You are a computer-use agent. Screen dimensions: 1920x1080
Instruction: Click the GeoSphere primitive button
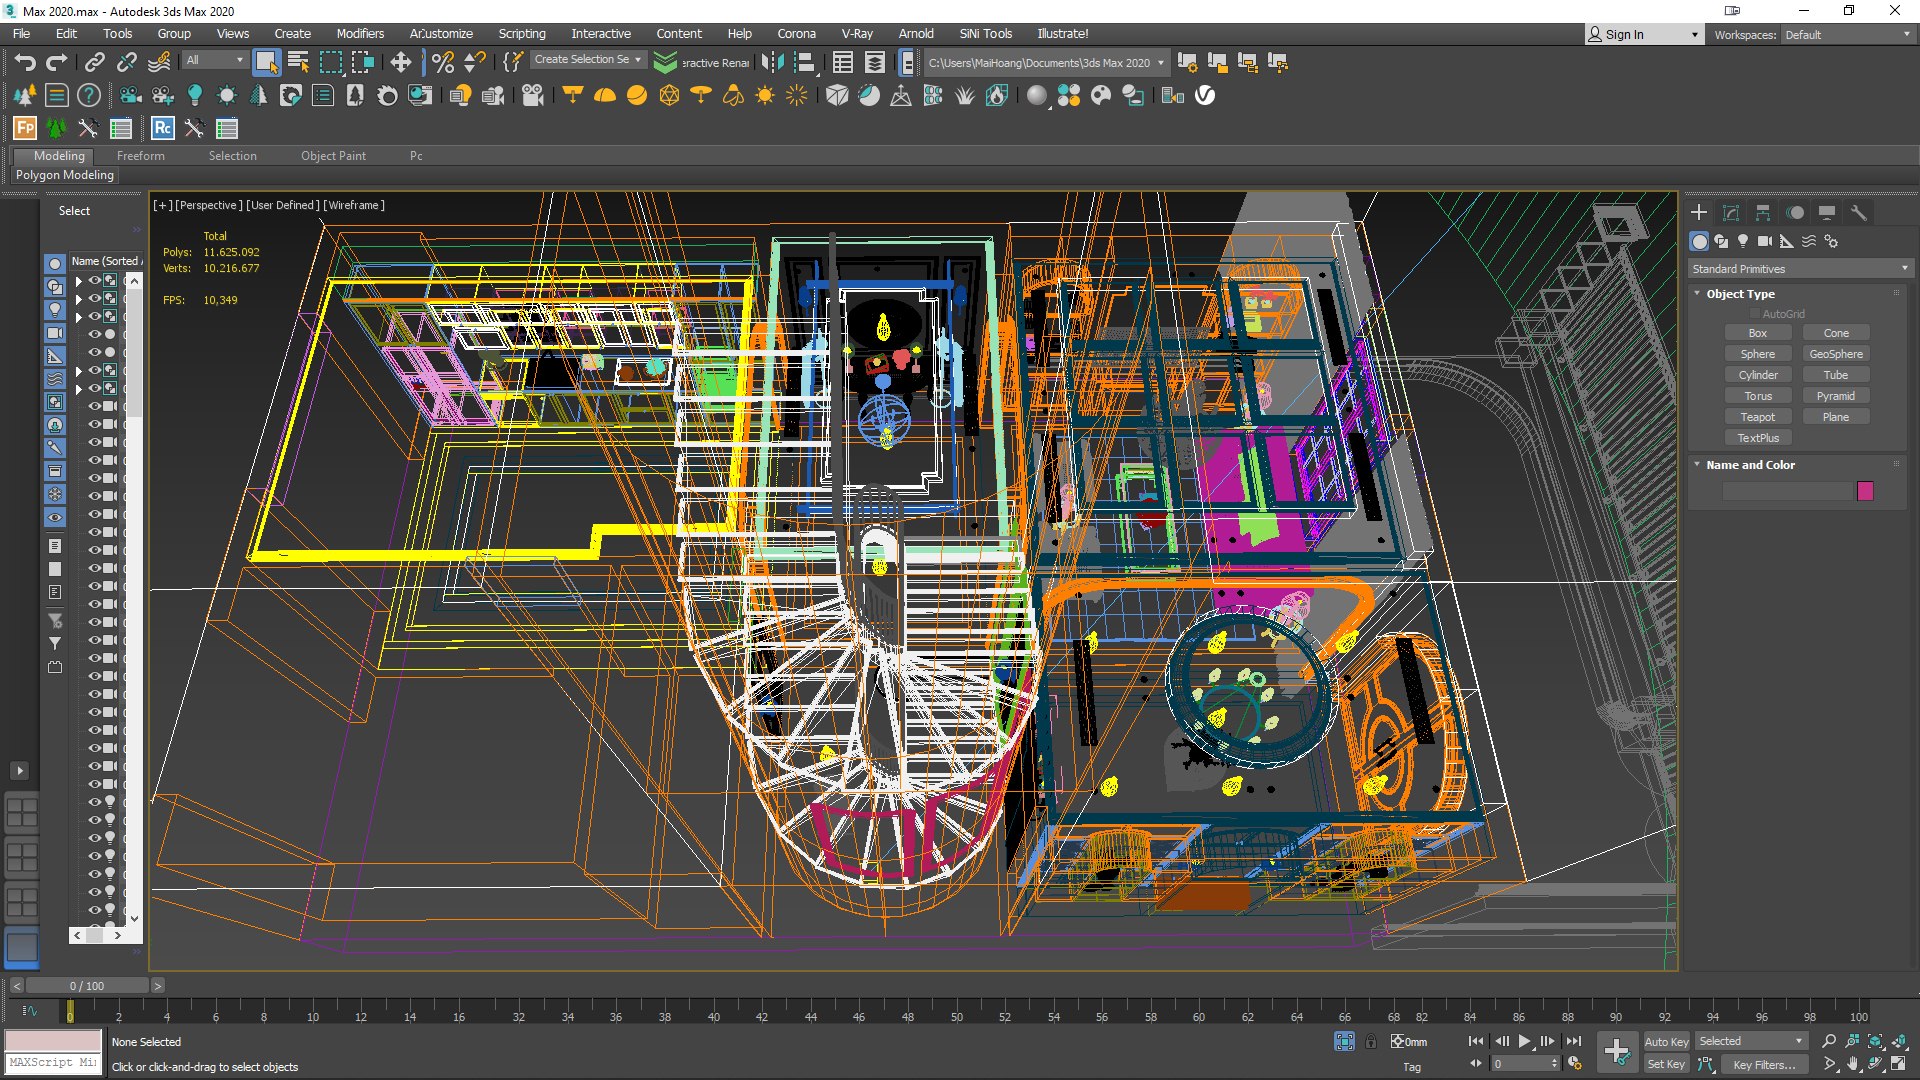coord(1836,354)
